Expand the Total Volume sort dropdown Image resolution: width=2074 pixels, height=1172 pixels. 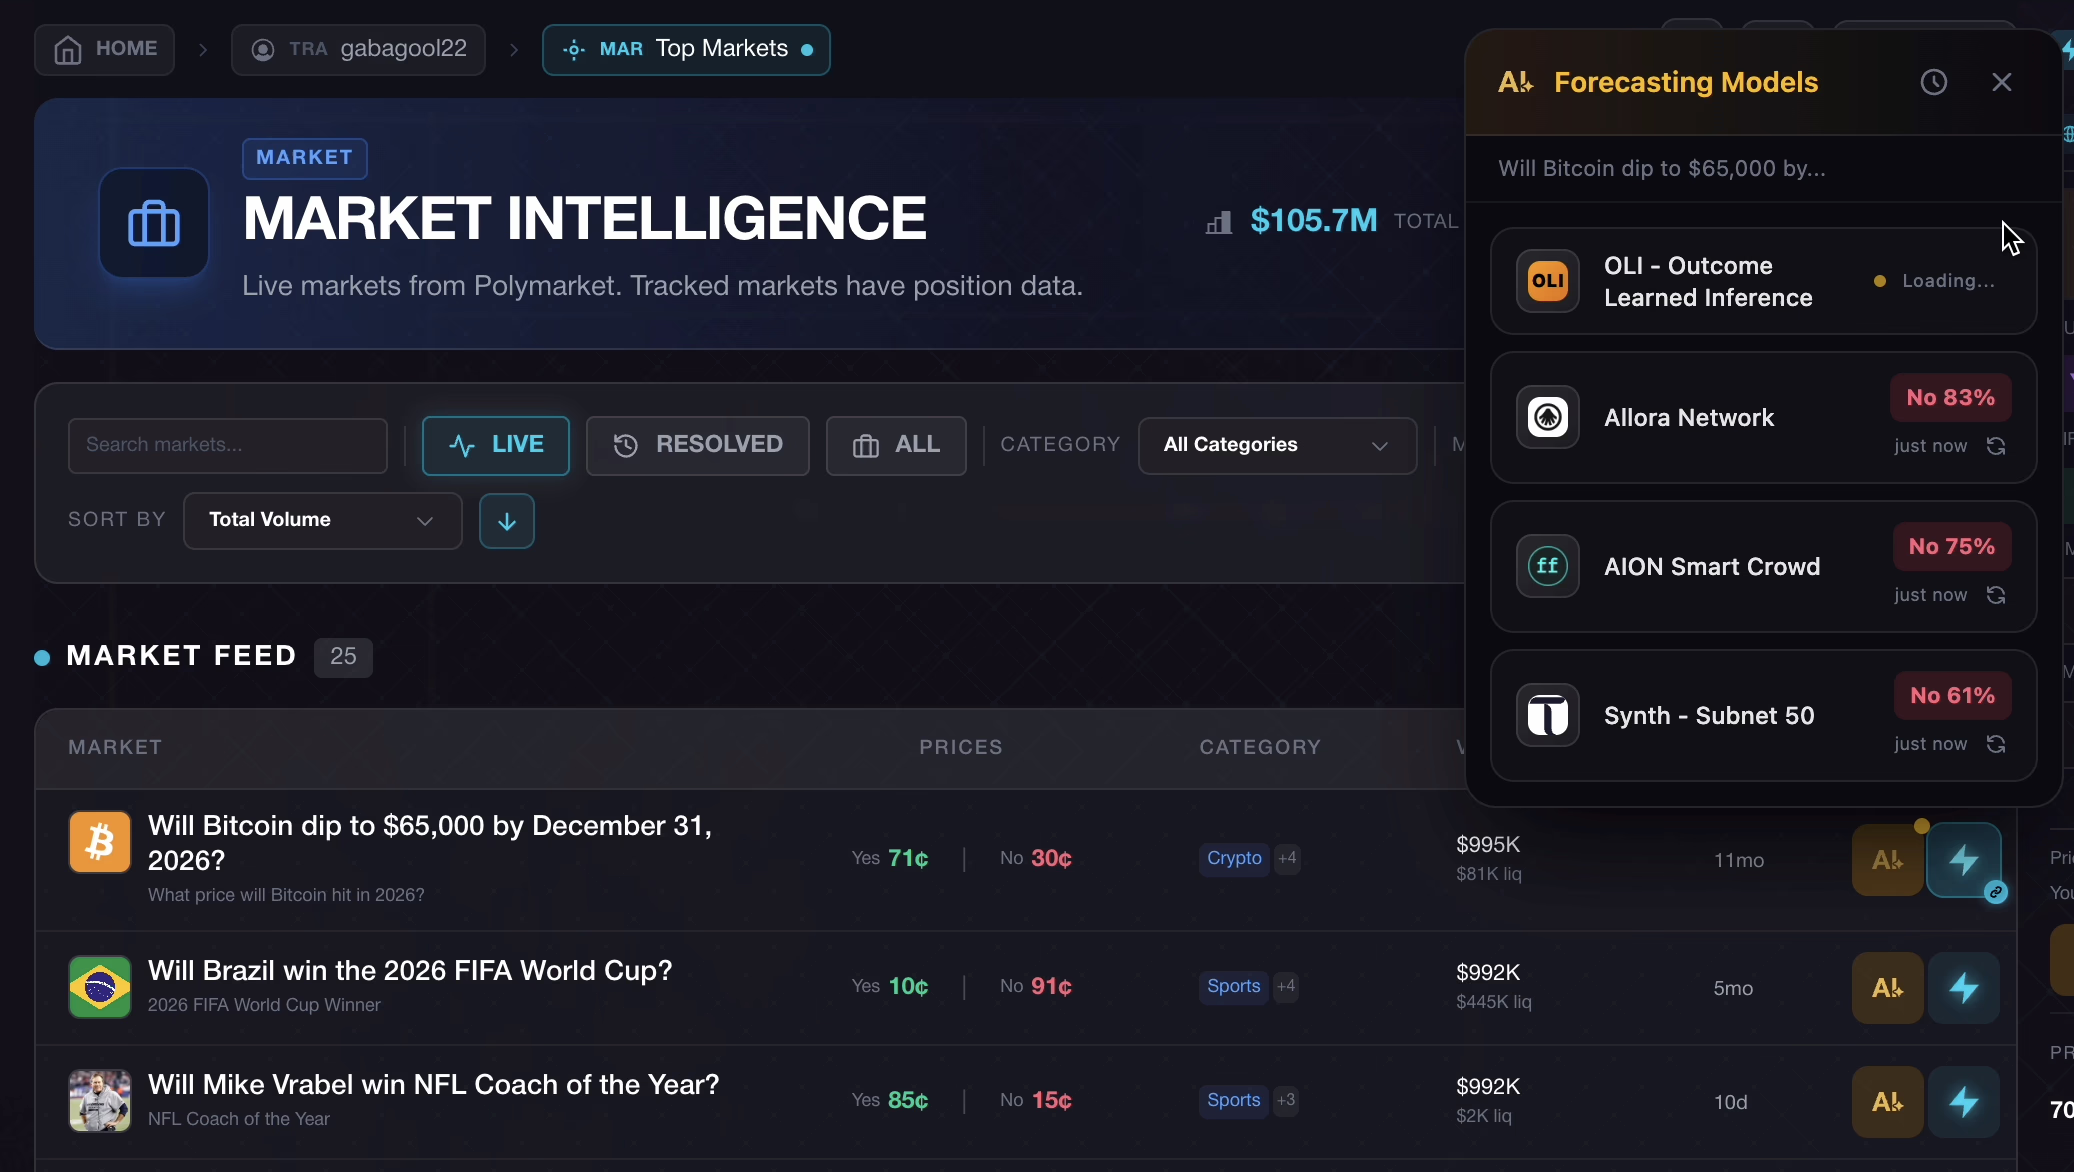pyautogui.click(x=322, y=520)
